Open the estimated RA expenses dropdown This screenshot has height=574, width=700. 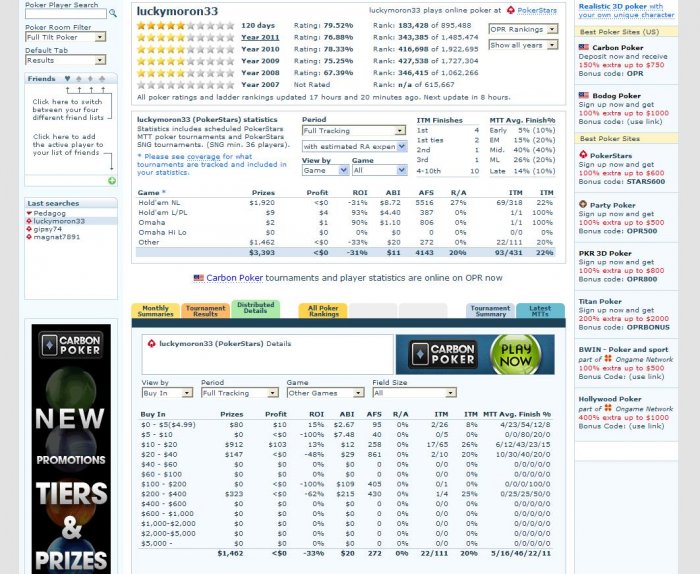point(354,146)
